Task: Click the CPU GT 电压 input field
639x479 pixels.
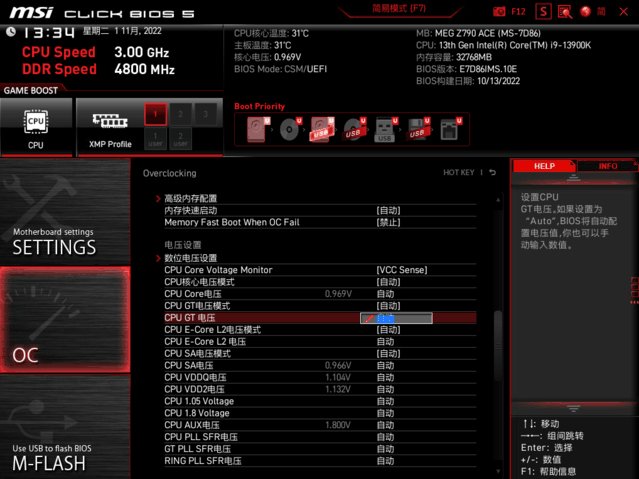Action: (x=396, y=318)
